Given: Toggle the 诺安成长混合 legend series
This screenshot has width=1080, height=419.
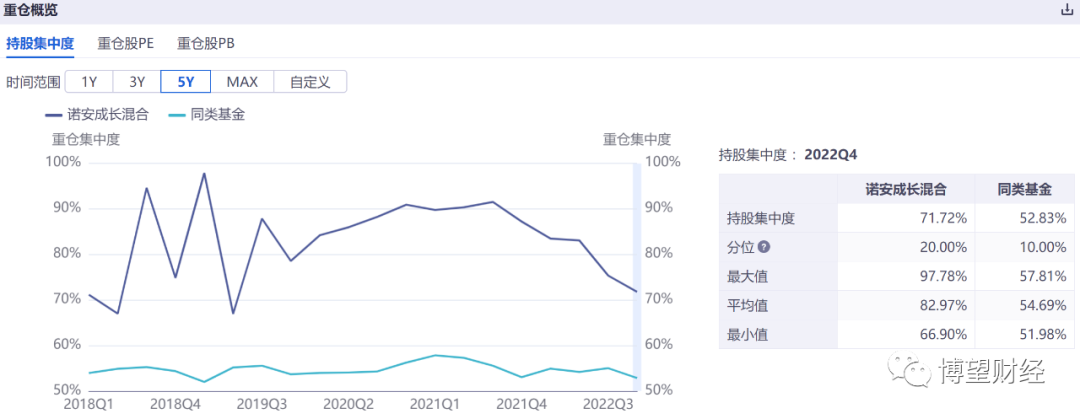Looking at the screenshot, I should point(97,115).
